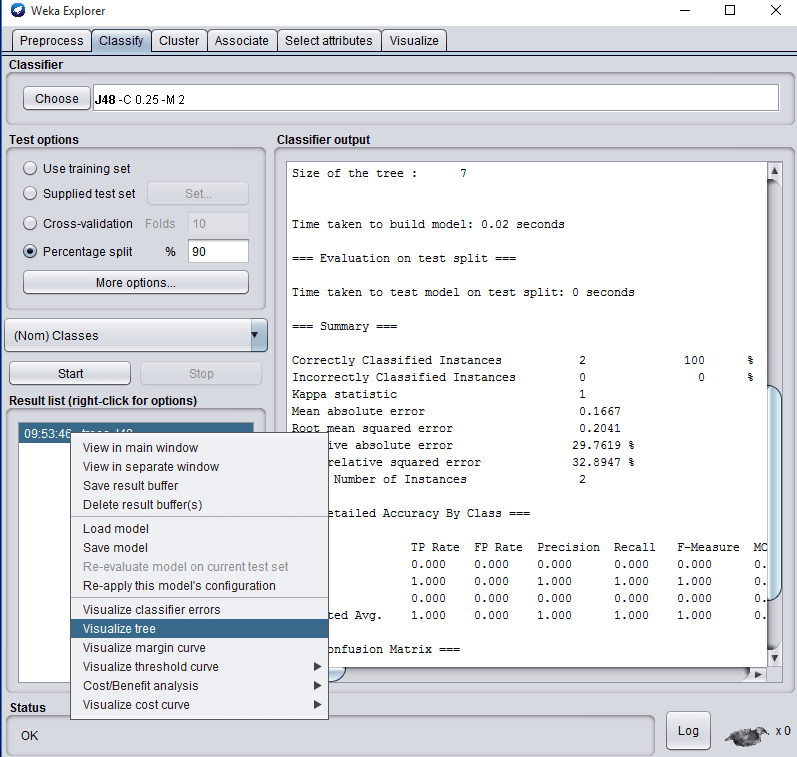Click the horizontal scroll-right arrow of output
Viewport: 797px width, 757px height.
(x=758, y=675)
